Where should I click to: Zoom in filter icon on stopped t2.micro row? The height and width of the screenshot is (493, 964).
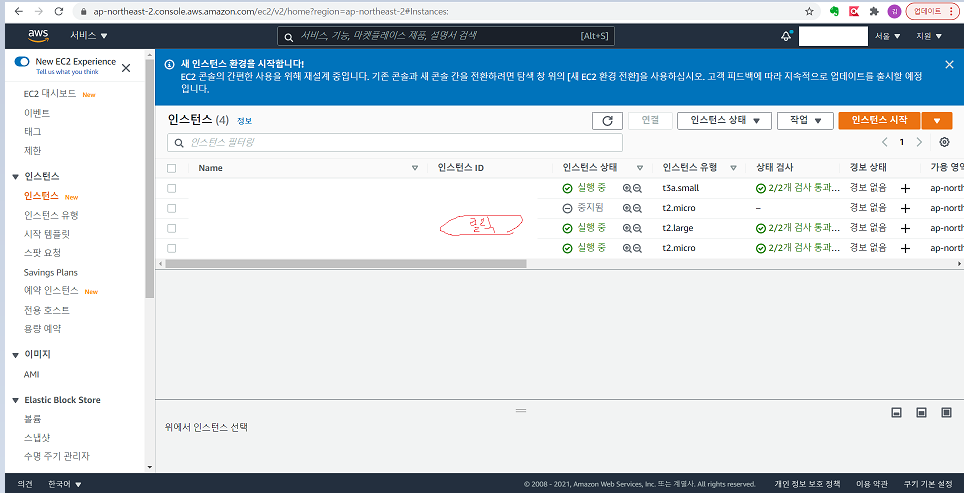click(627, 208)
